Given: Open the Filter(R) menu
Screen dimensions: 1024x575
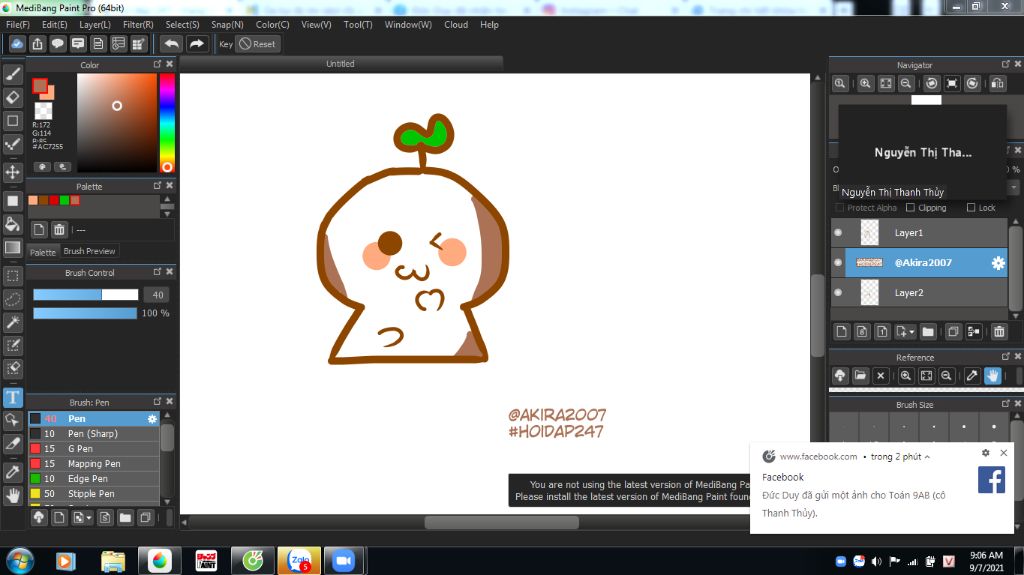Looking at the screenshot, I should pos(138,24).
